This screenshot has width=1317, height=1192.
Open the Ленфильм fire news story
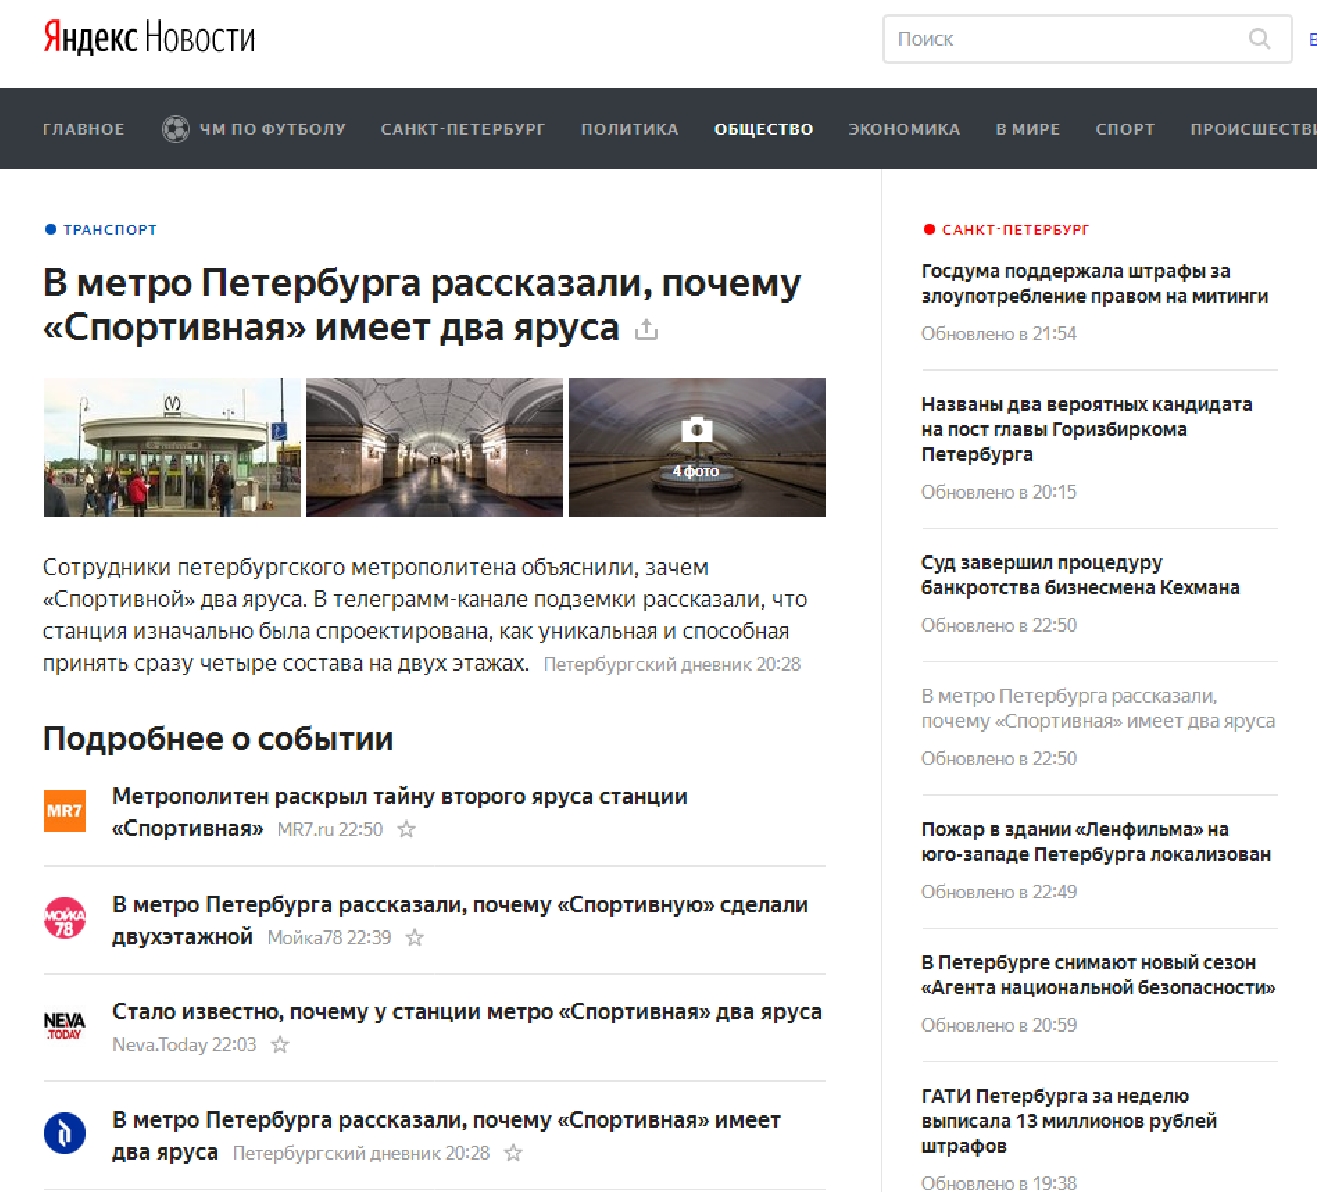[x=1095, y=842]
